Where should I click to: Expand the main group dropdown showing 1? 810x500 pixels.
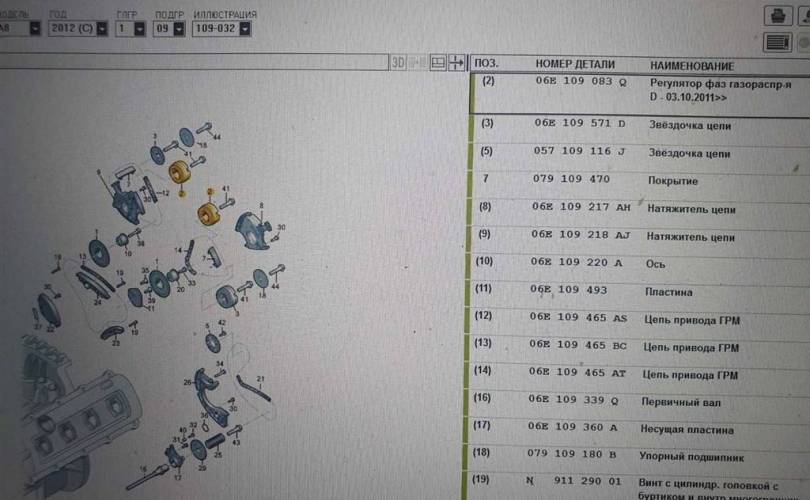click(139, 29)
